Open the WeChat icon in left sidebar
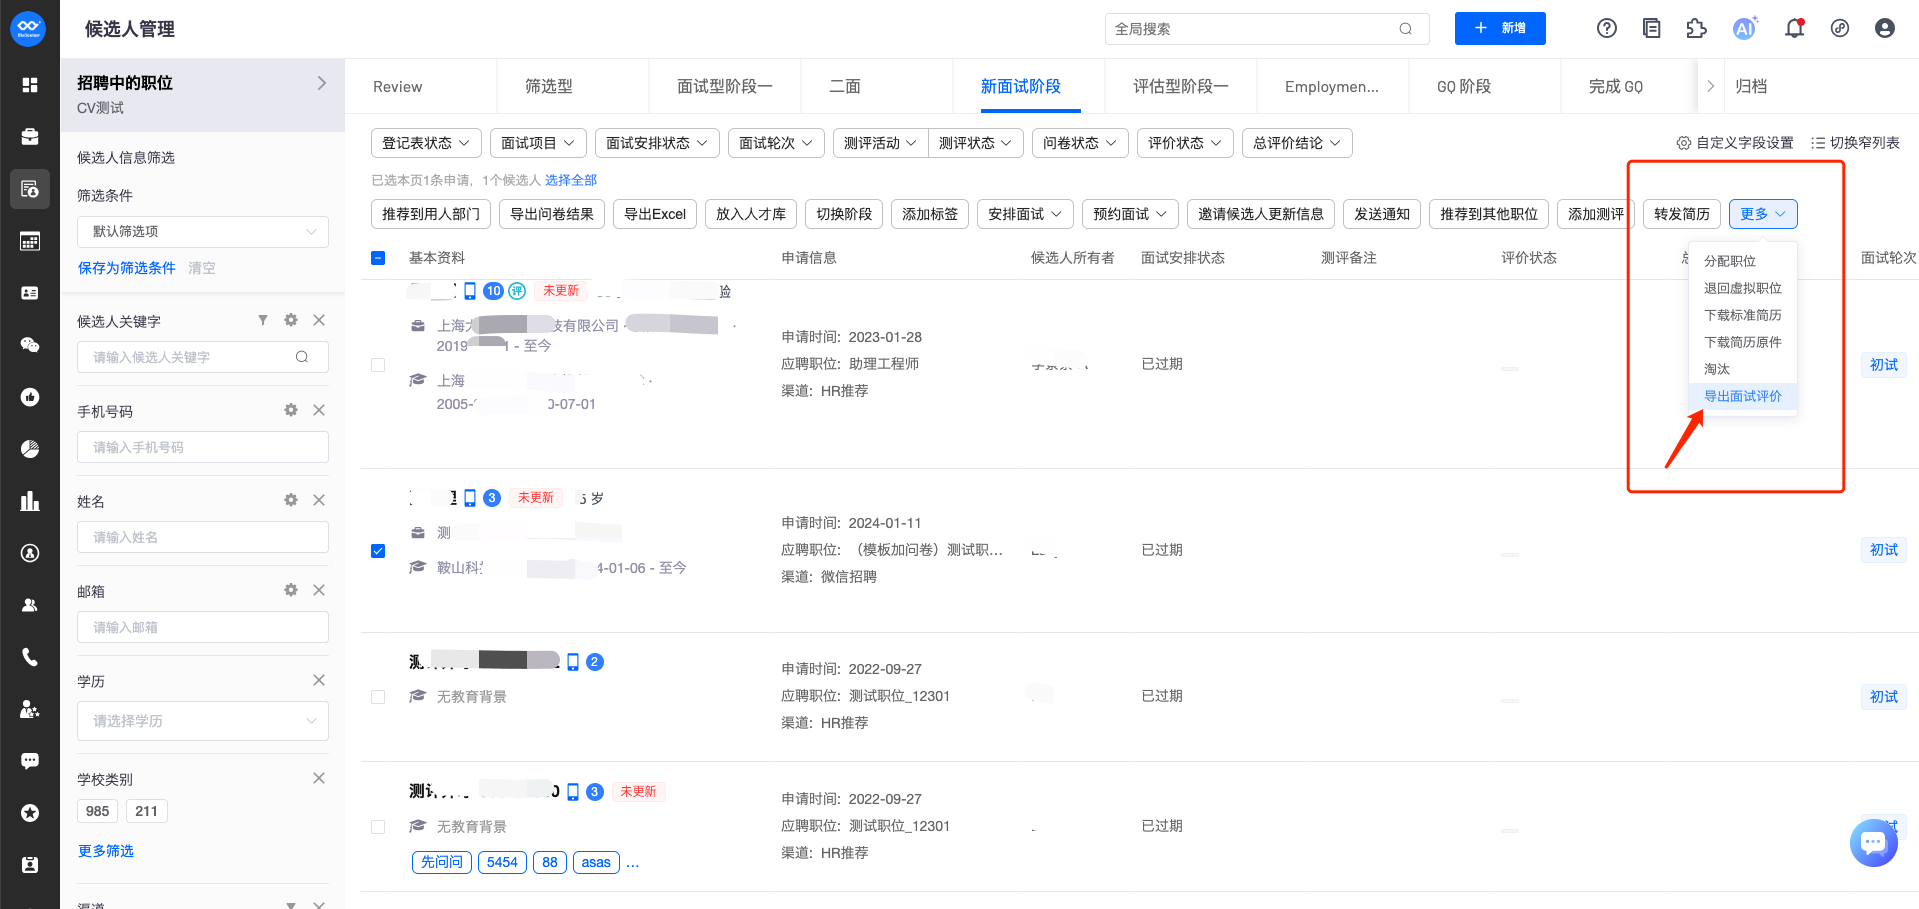This screenshot has height=909, width=1919. pyautogui.click(x=30, y=345)
